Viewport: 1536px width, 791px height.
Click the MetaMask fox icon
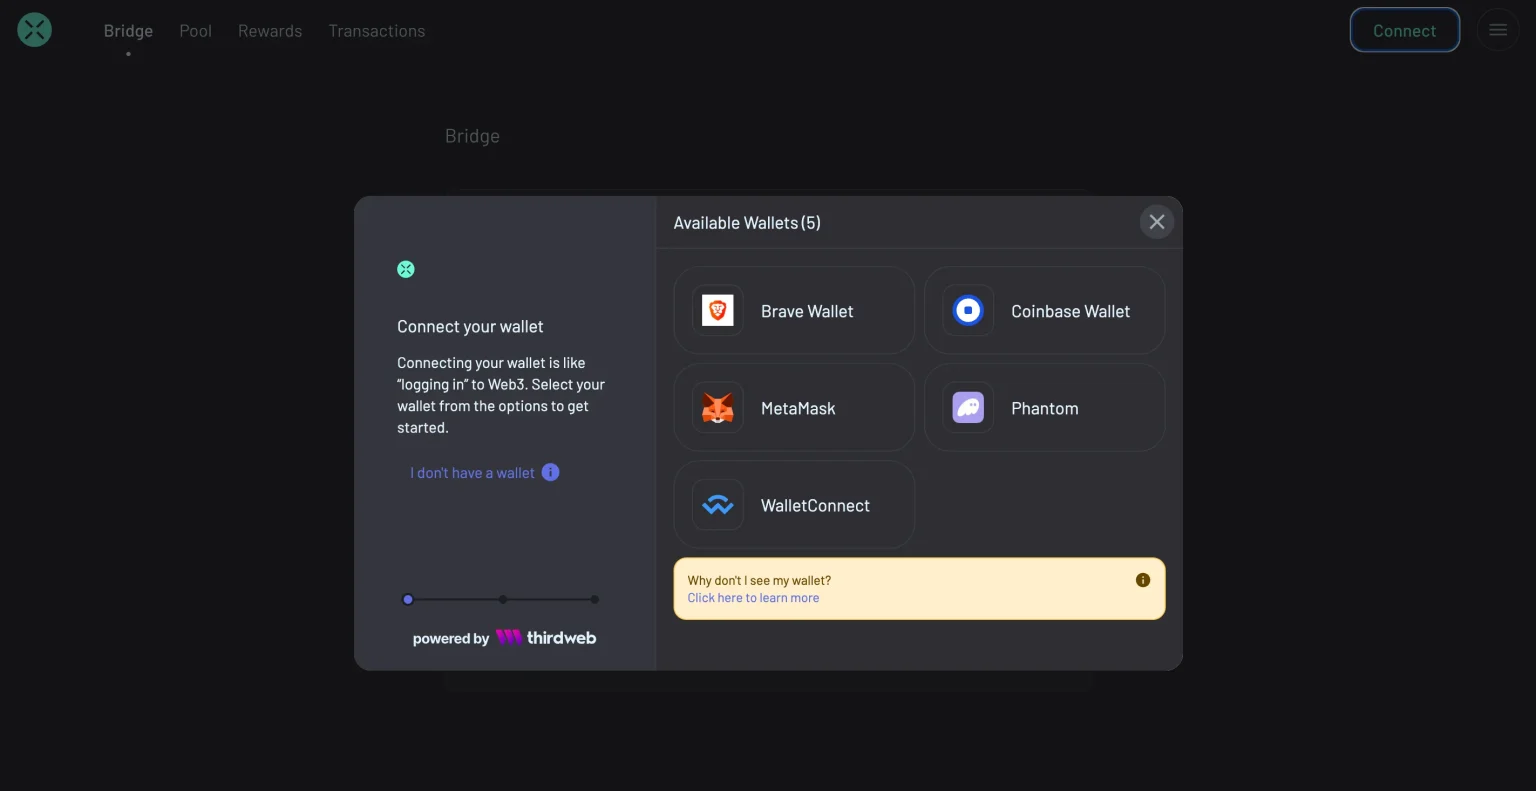click(x=718, y=408)
